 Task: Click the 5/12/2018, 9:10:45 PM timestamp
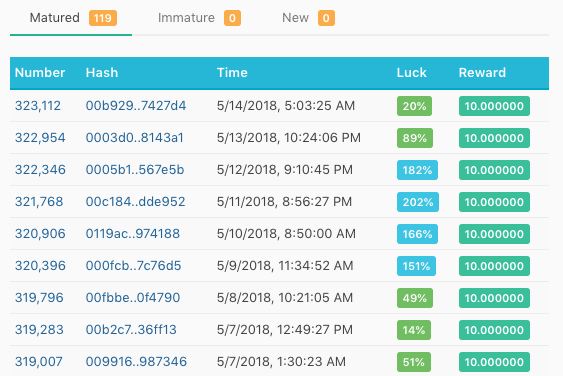285,170
